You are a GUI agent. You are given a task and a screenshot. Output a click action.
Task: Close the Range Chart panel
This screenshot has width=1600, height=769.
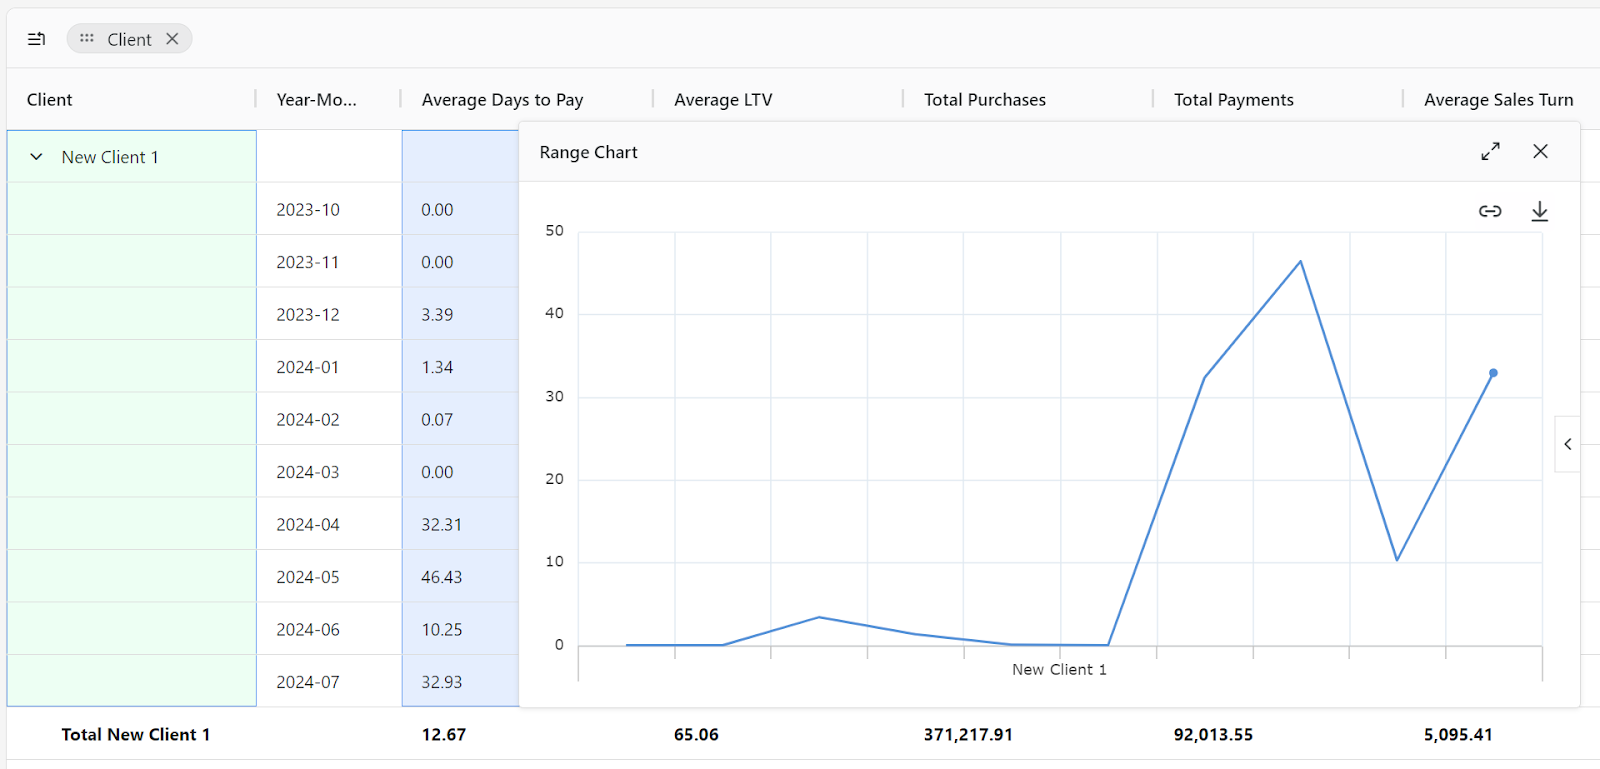(x=1540, y=151)
